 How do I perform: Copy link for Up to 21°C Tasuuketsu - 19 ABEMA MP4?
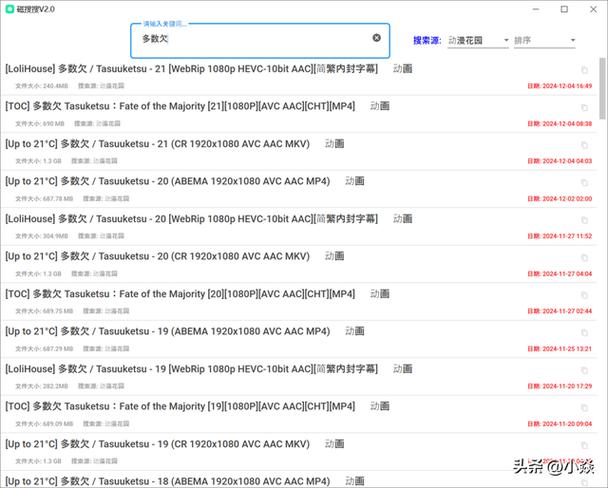[x=584, y=333]
